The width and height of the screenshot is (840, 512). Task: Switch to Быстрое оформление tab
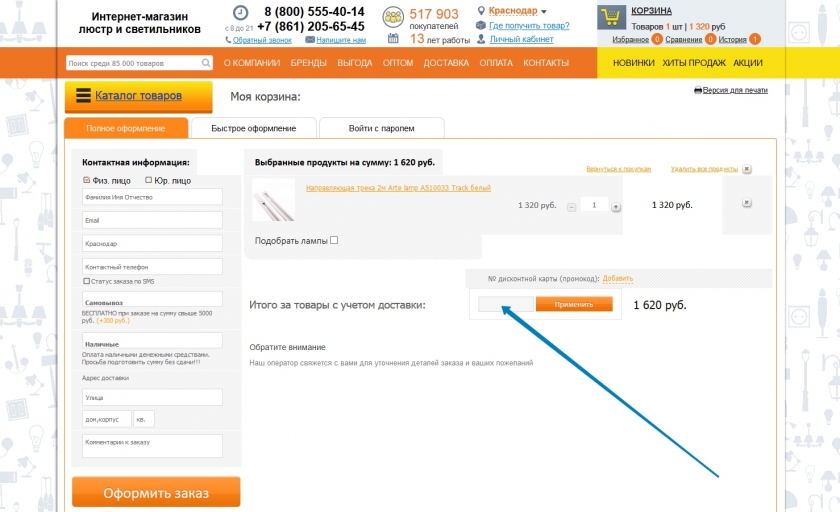click(x=253, y=129)
